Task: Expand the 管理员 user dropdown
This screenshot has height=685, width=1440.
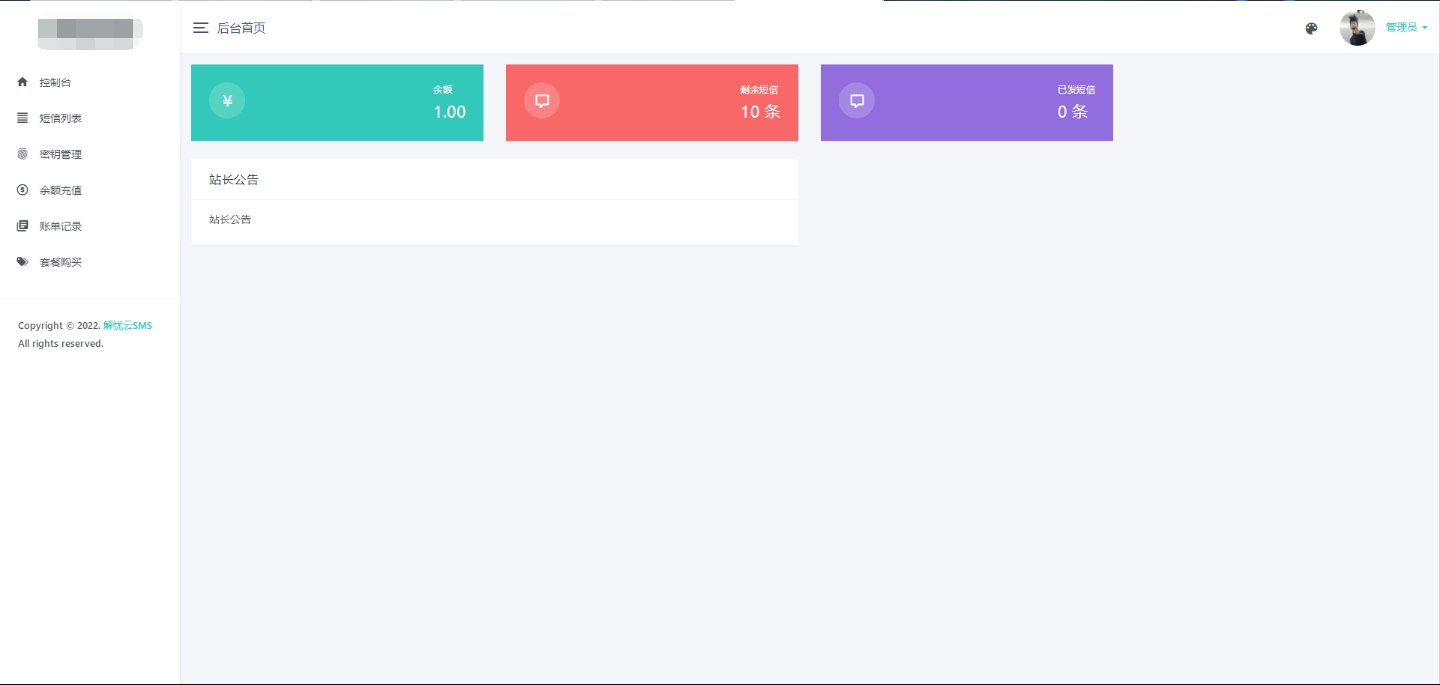Action: click(x=1406, y=28)
